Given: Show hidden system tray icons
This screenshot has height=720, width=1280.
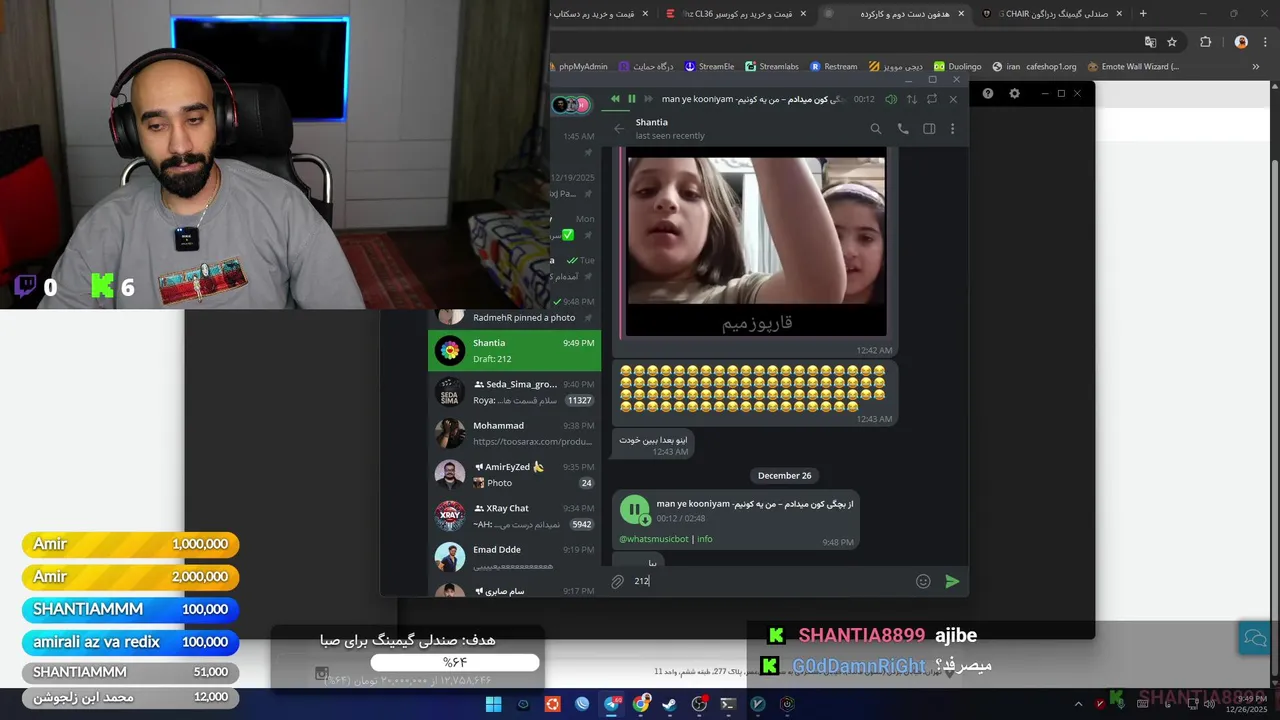Looking at the screenshot, I should (1078, 704).
